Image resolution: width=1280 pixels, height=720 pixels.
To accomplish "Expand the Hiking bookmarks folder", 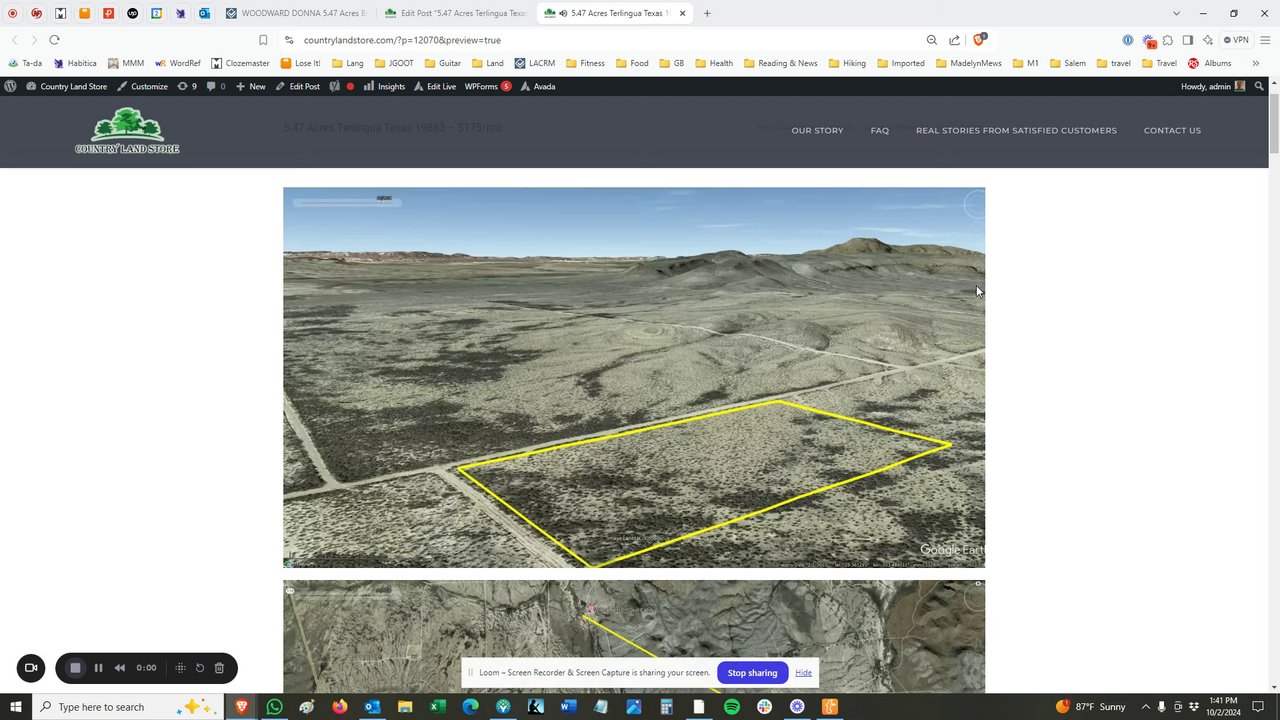I will pos(847,63).
